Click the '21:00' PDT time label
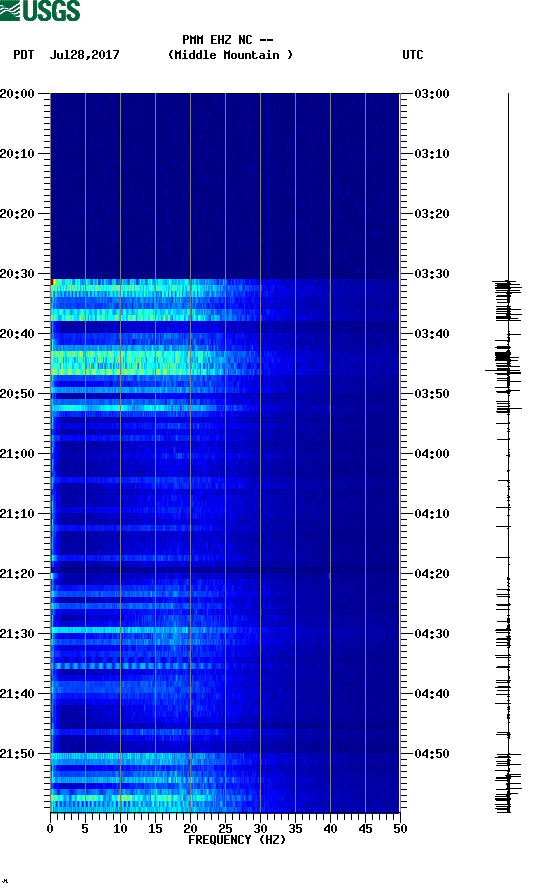This screenshot has width=552, height=892. tap(17, 454)
